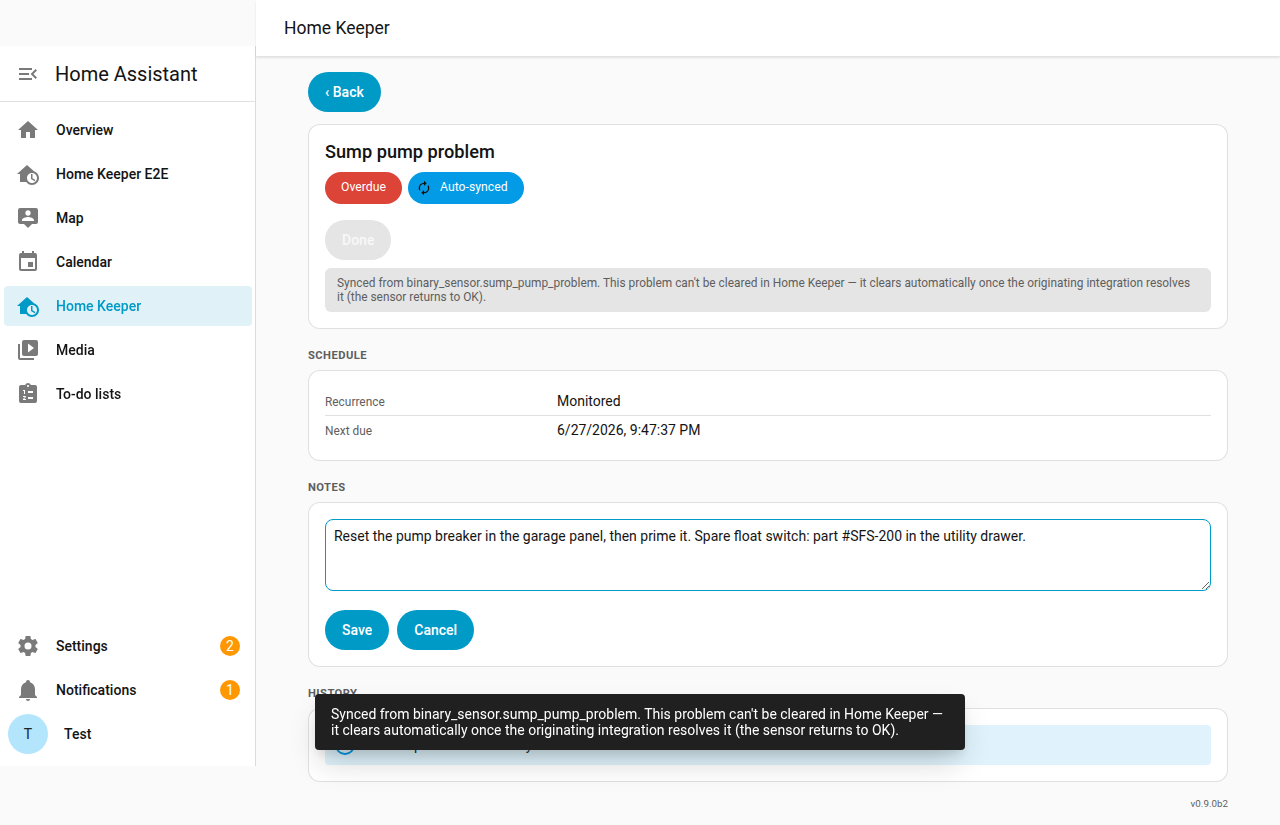The width and height of the screenshot is (1280, 825).
Task: Click the Home Keeper page header title
Action: (x=337, y=28)
